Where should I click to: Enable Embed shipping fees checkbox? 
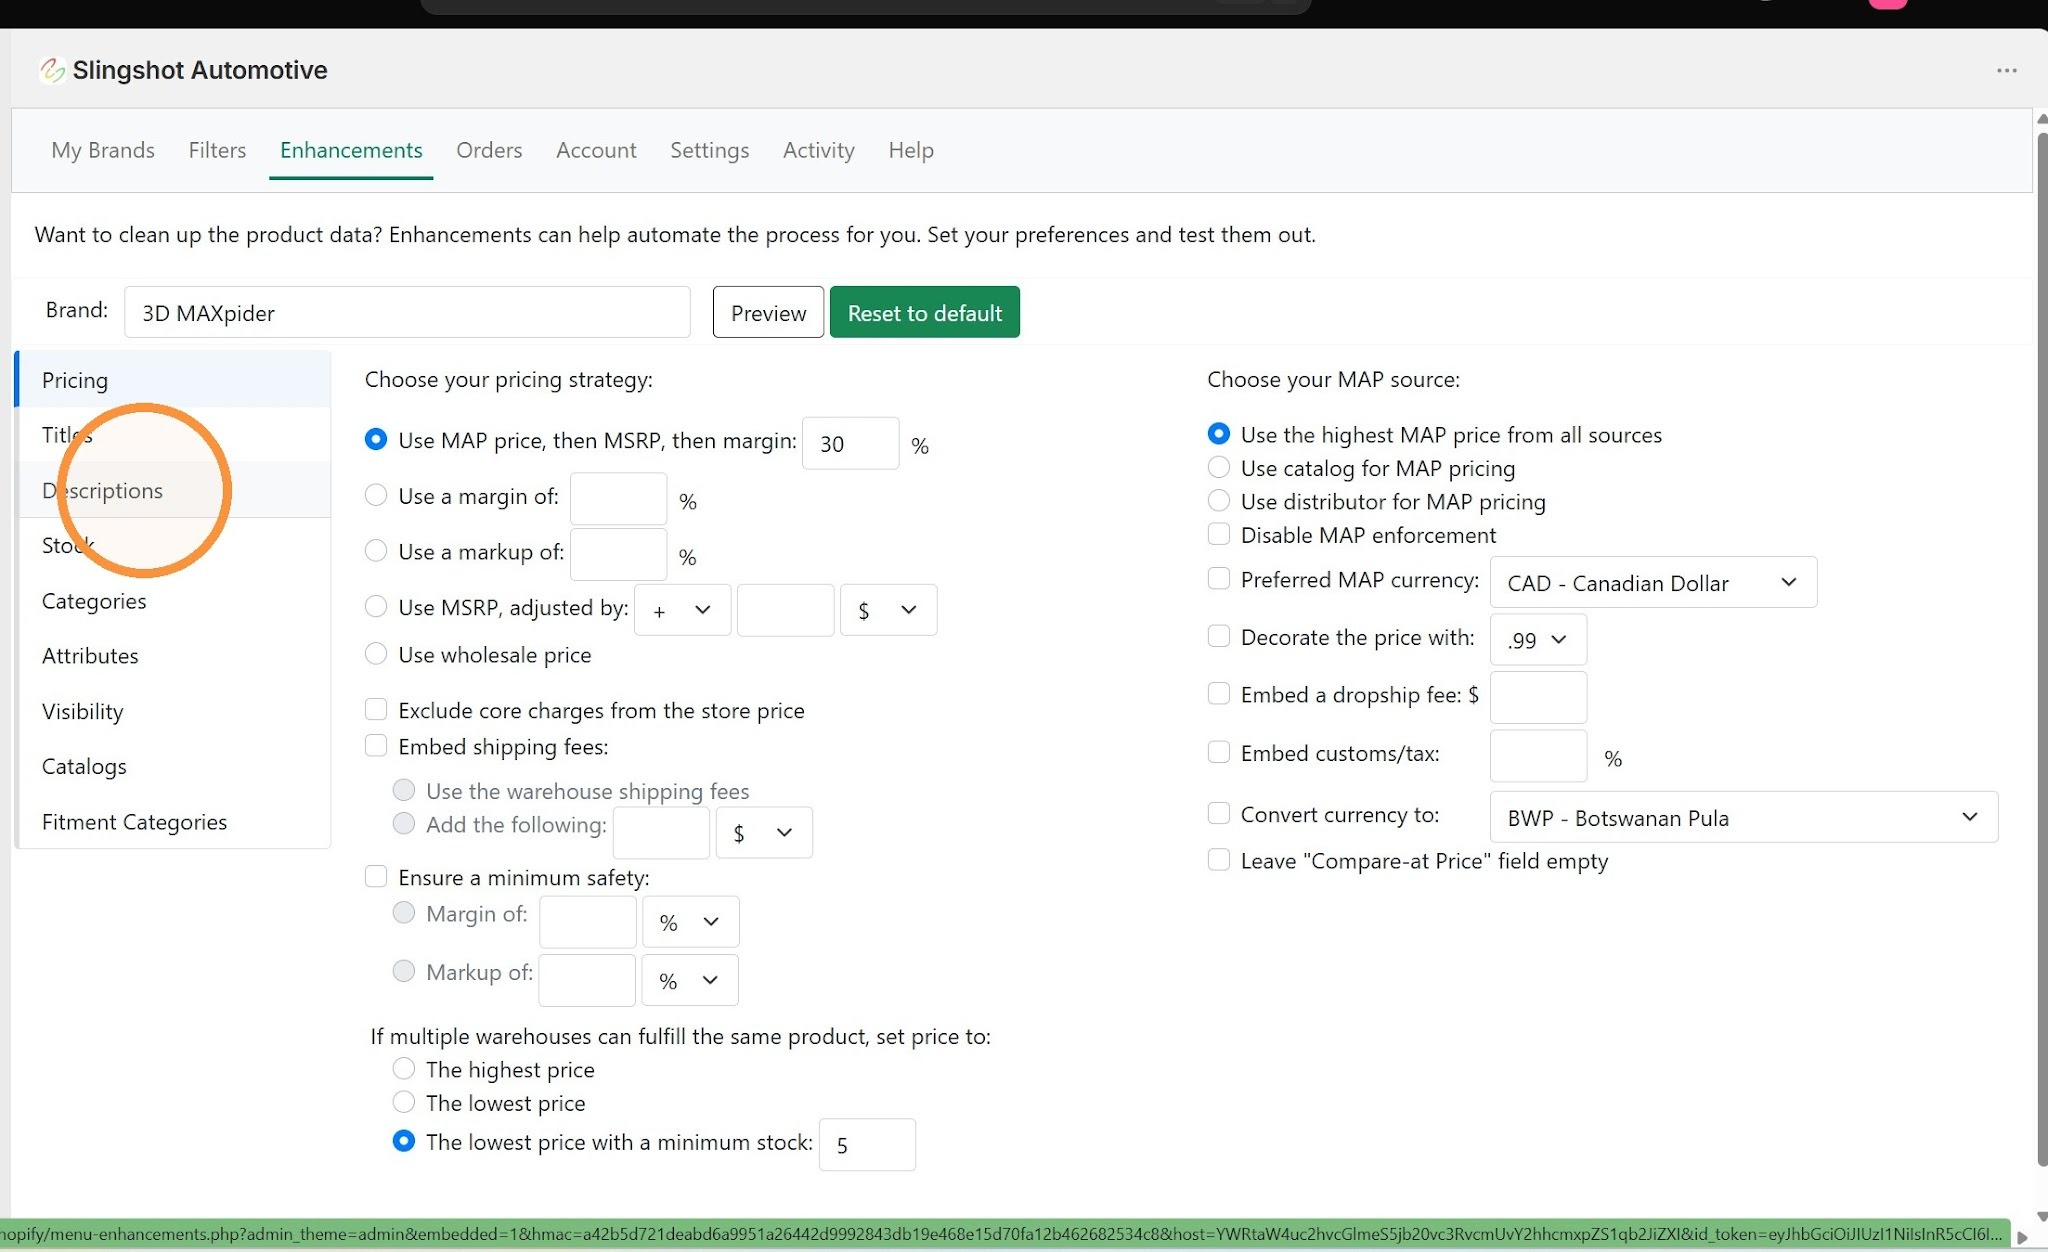click(376, 746)
